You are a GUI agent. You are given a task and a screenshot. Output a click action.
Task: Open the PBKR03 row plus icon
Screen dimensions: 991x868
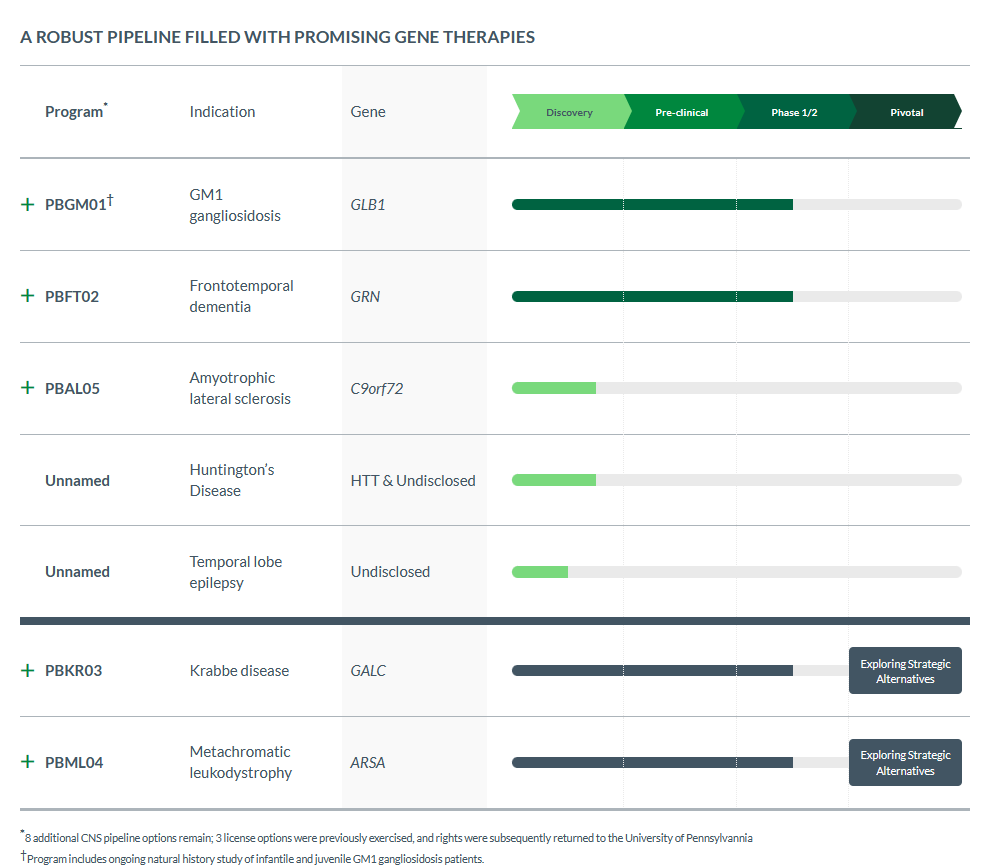[x=27, y=670]
